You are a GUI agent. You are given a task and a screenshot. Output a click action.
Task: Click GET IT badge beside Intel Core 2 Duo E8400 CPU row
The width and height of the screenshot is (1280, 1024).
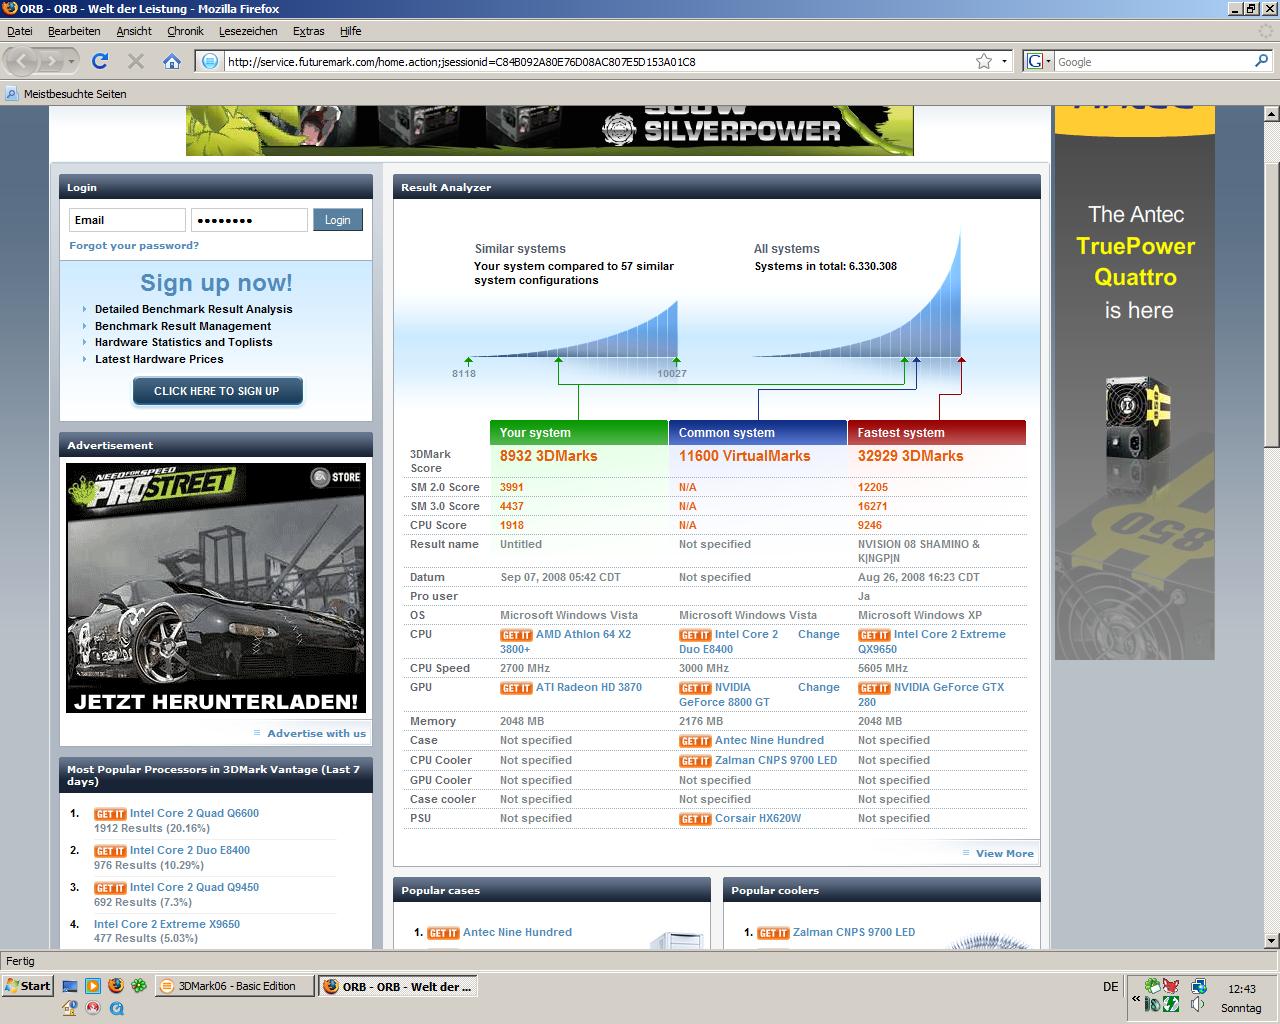pos(695,635)
